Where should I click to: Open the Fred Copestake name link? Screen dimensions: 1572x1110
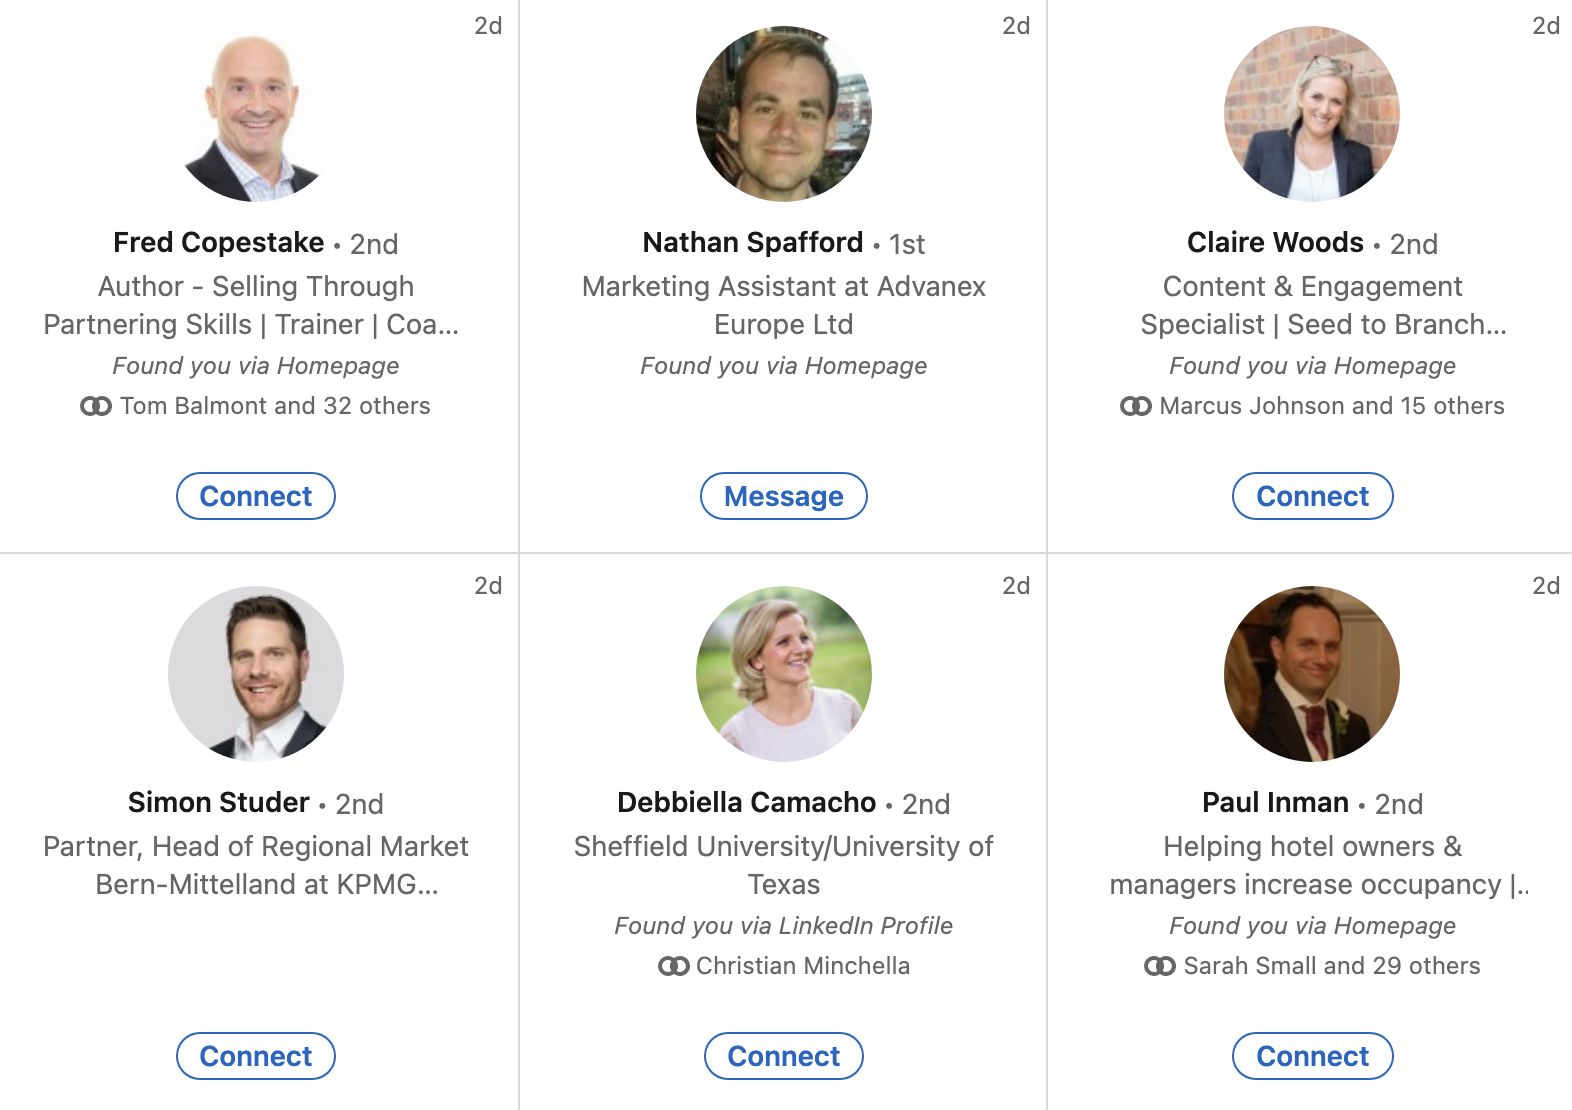pos(219,243)
